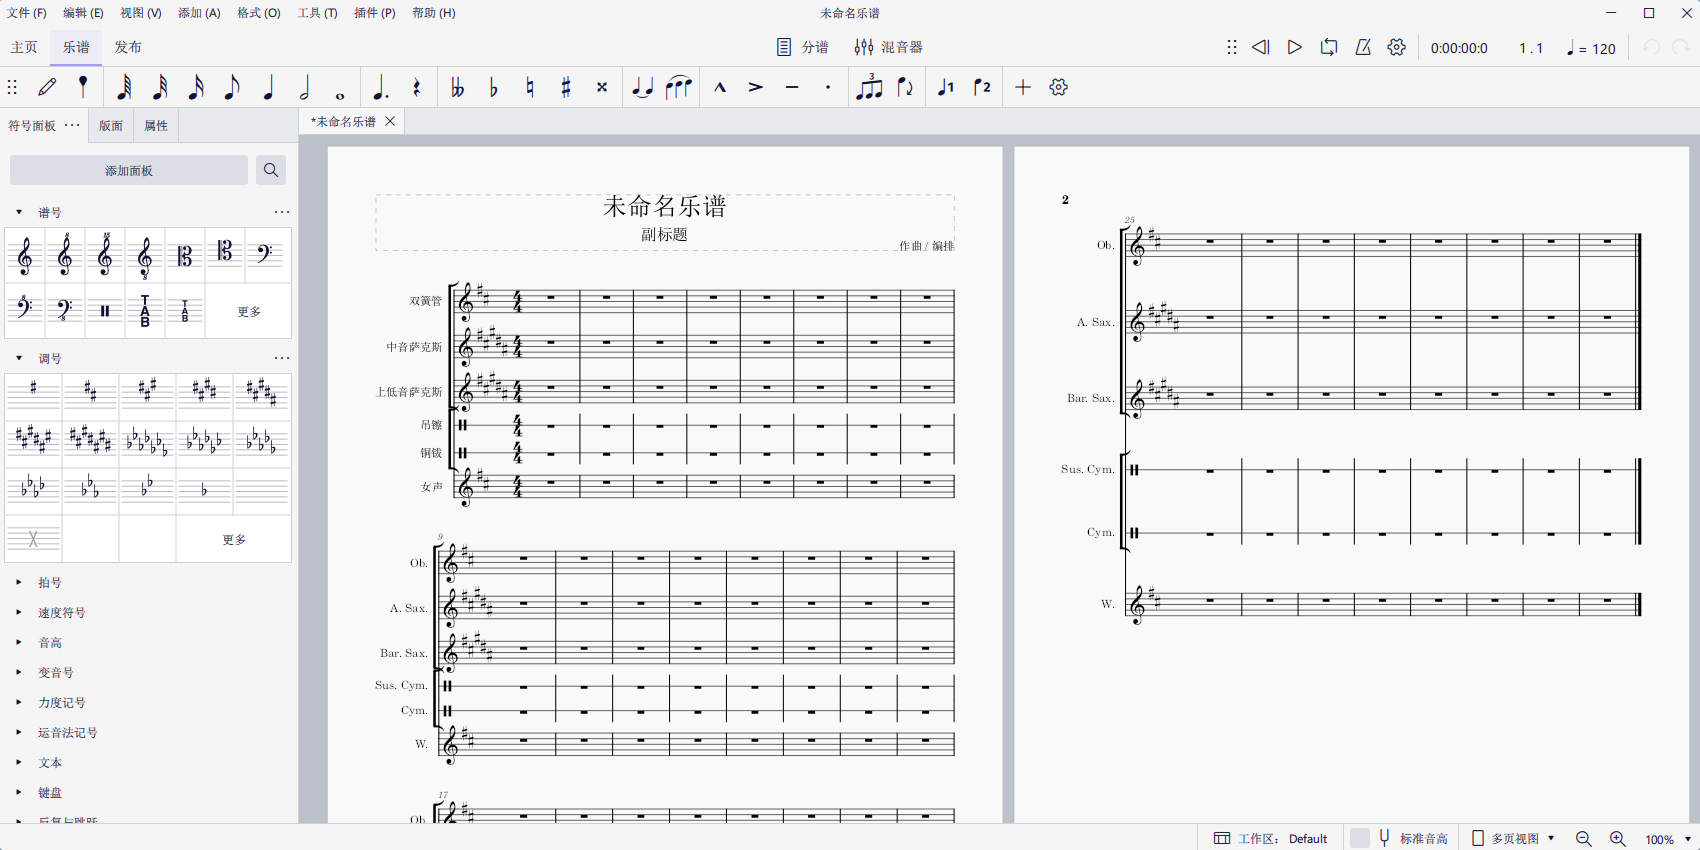Click the metronome icon
The image size is (1700, 850).
(1363, 47)
